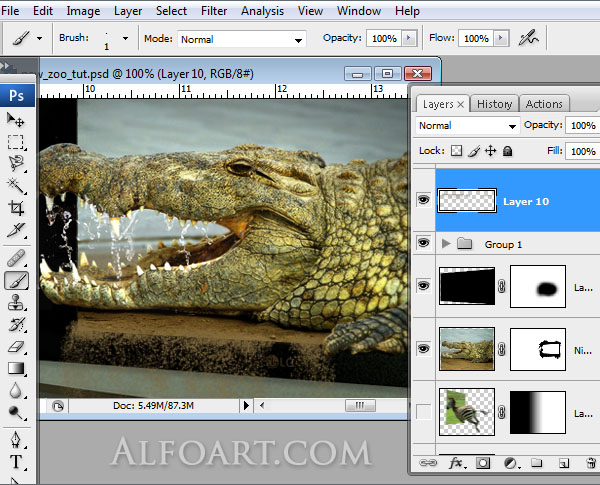Hide Group 1 visibility eye
The height and width of the screenshot is (485, 600).
(424, 243)
